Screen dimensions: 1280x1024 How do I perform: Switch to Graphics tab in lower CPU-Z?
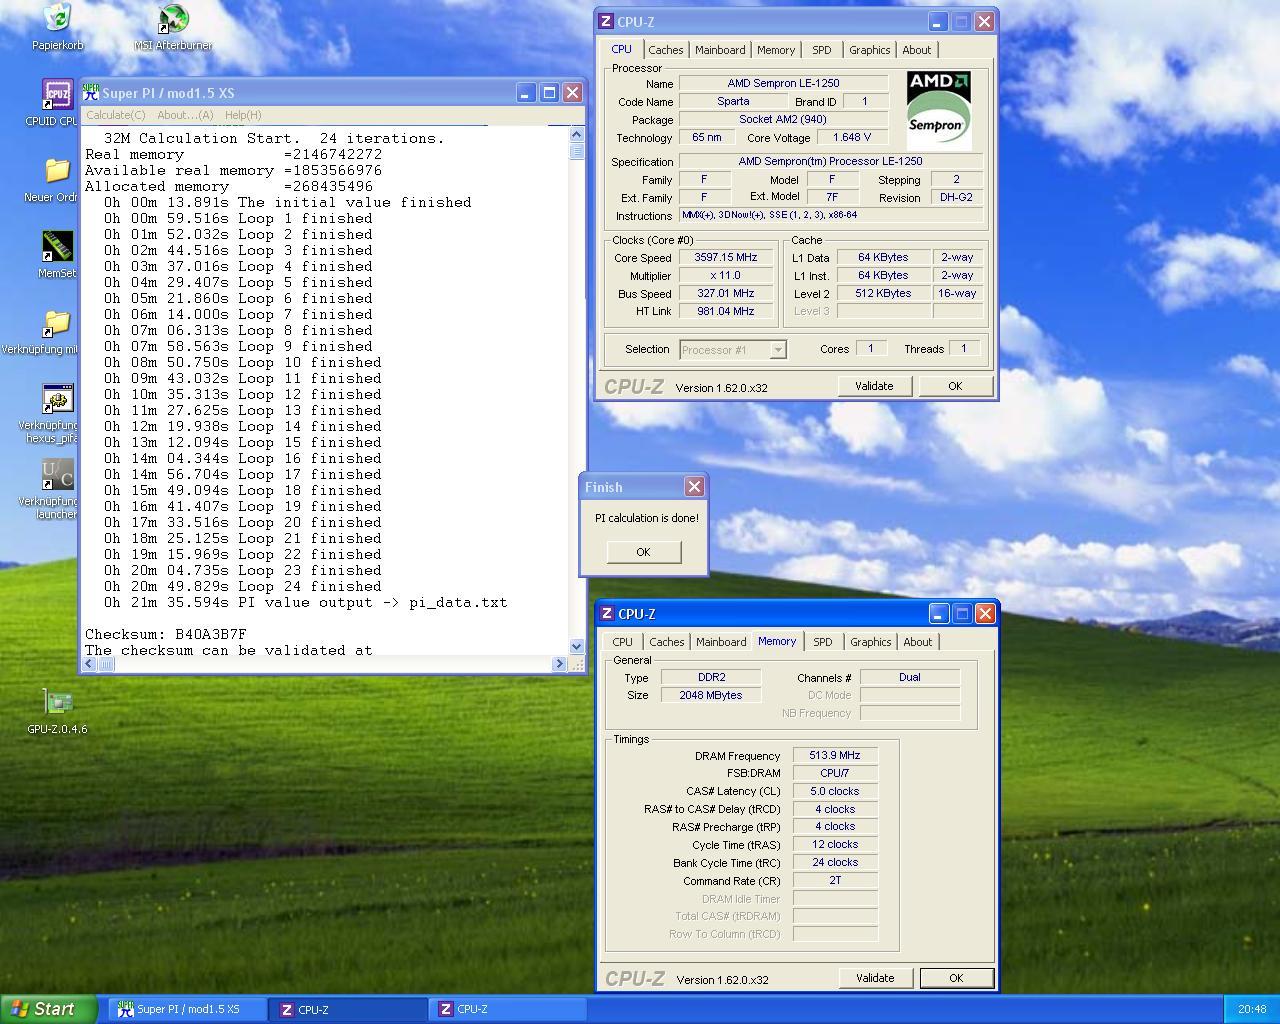[870, 642]
